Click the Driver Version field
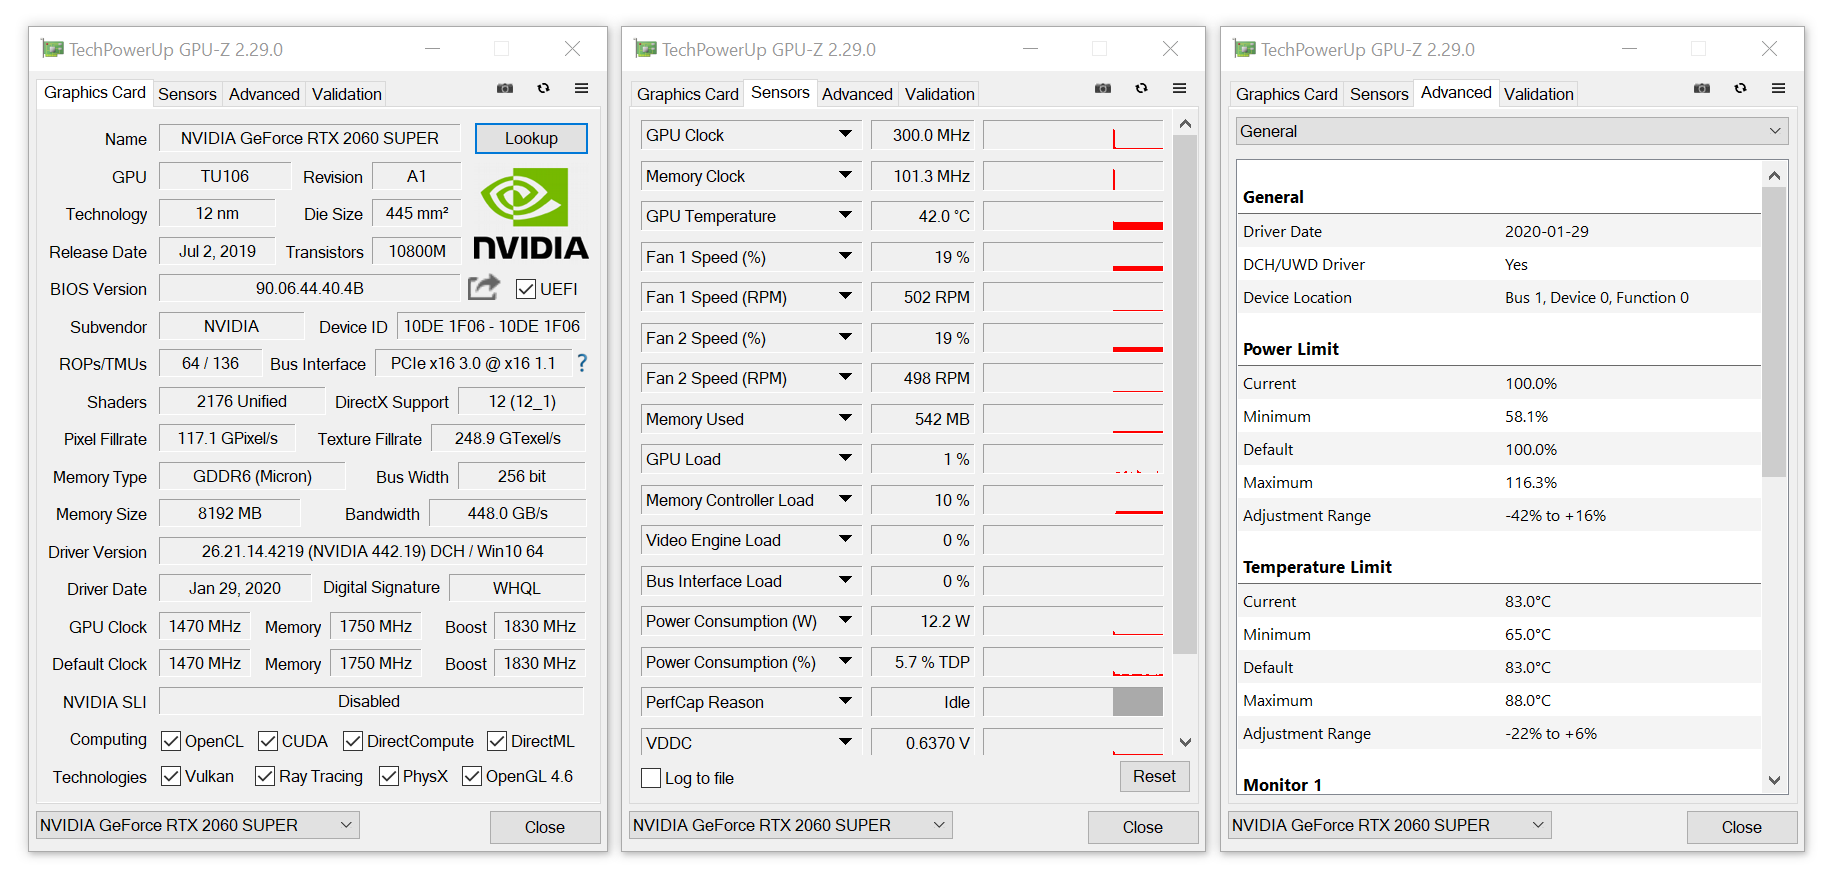The width and height of the screenshot is (1829, 875). (372, 551)
